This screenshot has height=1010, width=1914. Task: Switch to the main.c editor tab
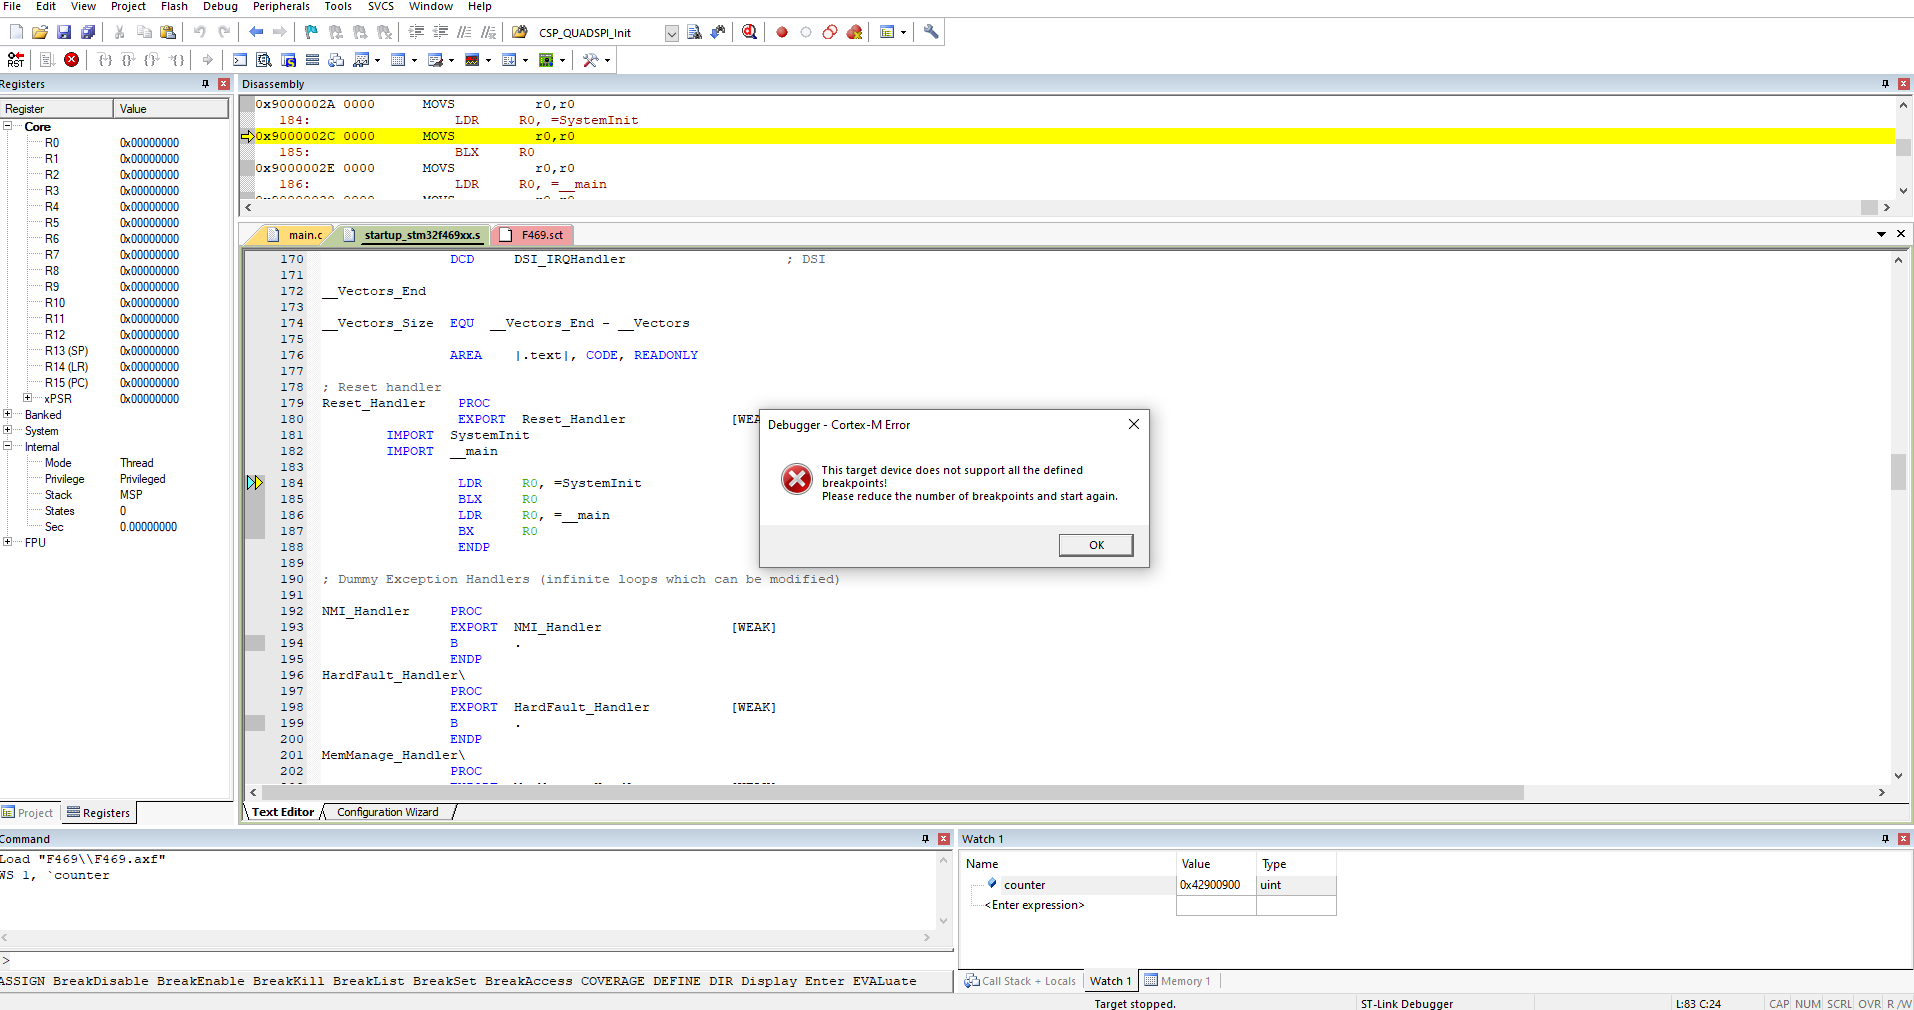[305, 235]
